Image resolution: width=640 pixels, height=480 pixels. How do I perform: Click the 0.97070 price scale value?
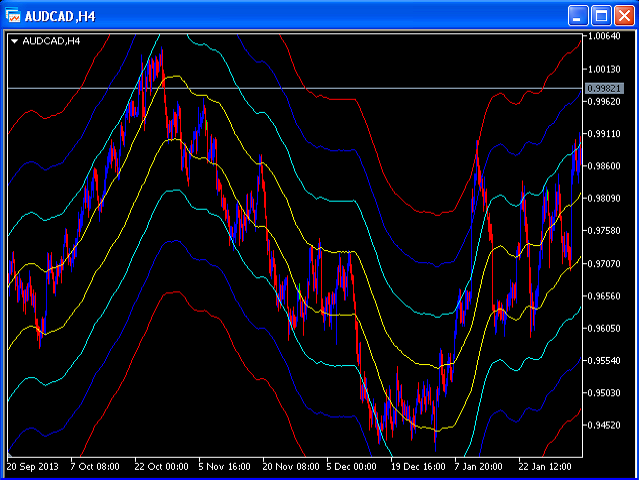point(604,263)
